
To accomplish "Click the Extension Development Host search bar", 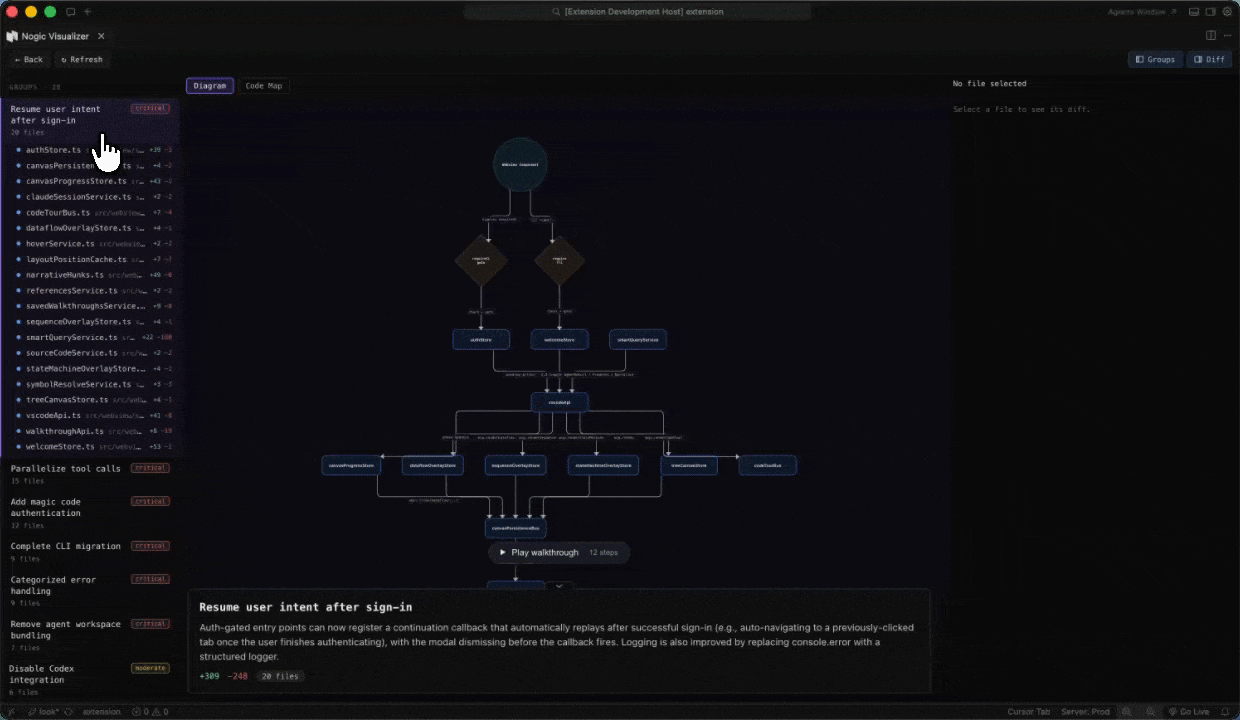I will coord(638,12).
